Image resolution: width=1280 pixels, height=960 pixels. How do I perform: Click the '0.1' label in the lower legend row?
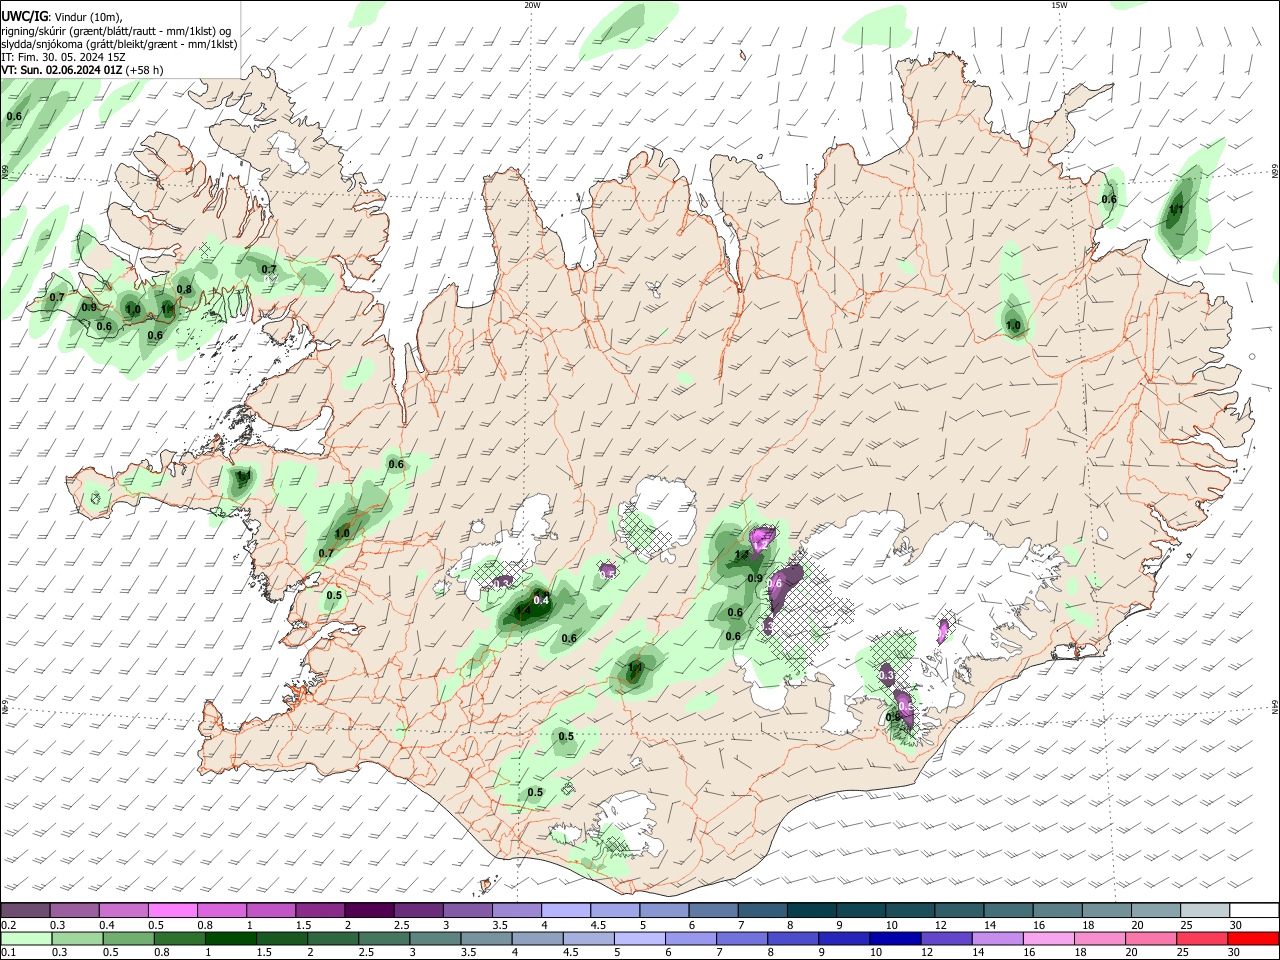click(x=8, y=953)
